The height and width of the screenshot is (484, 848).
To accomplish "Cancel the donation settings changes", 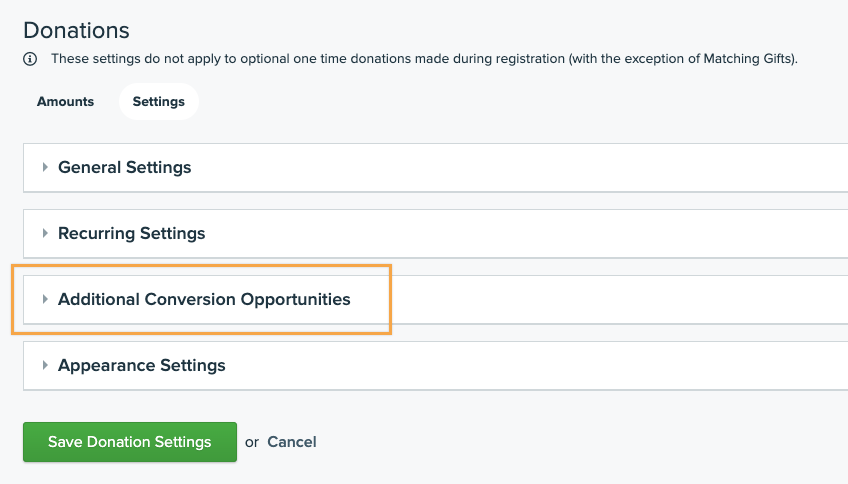I will pyautogui.click(x=291, y=442).
